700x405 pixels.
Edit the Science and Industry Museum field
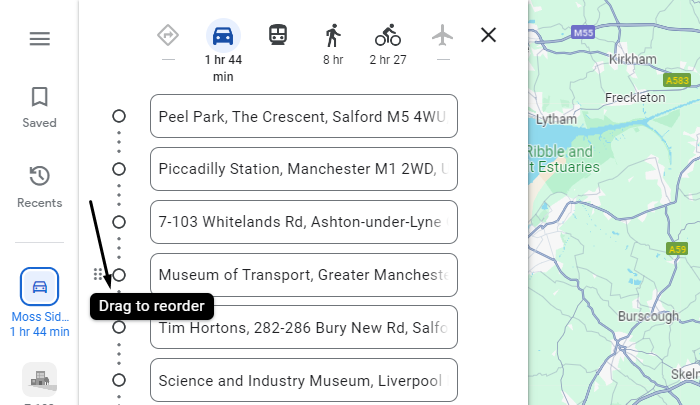click(304, 380)
